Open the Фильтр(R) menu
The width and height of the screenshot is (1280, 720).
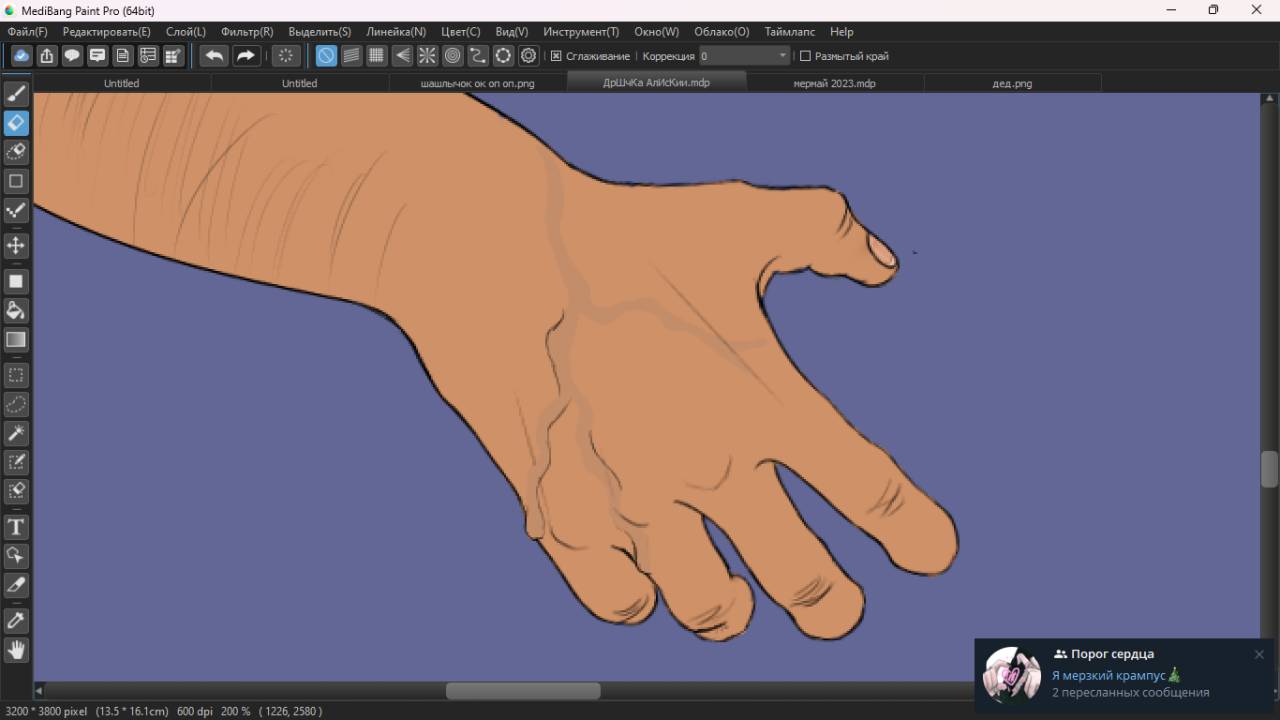pos(247,32)
